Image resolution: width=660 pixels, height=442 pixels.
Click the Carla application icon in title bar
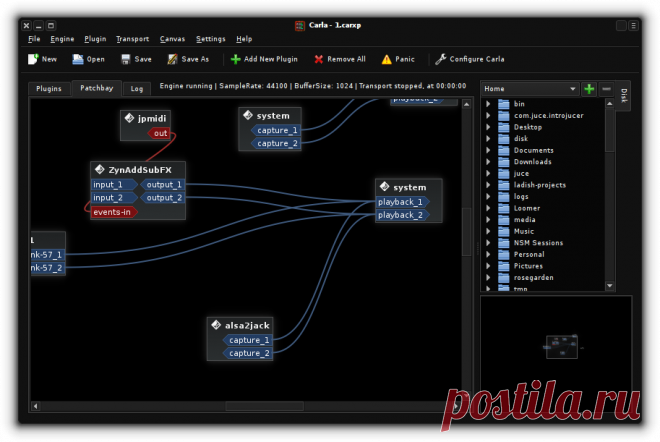click(x=299, y=26)
